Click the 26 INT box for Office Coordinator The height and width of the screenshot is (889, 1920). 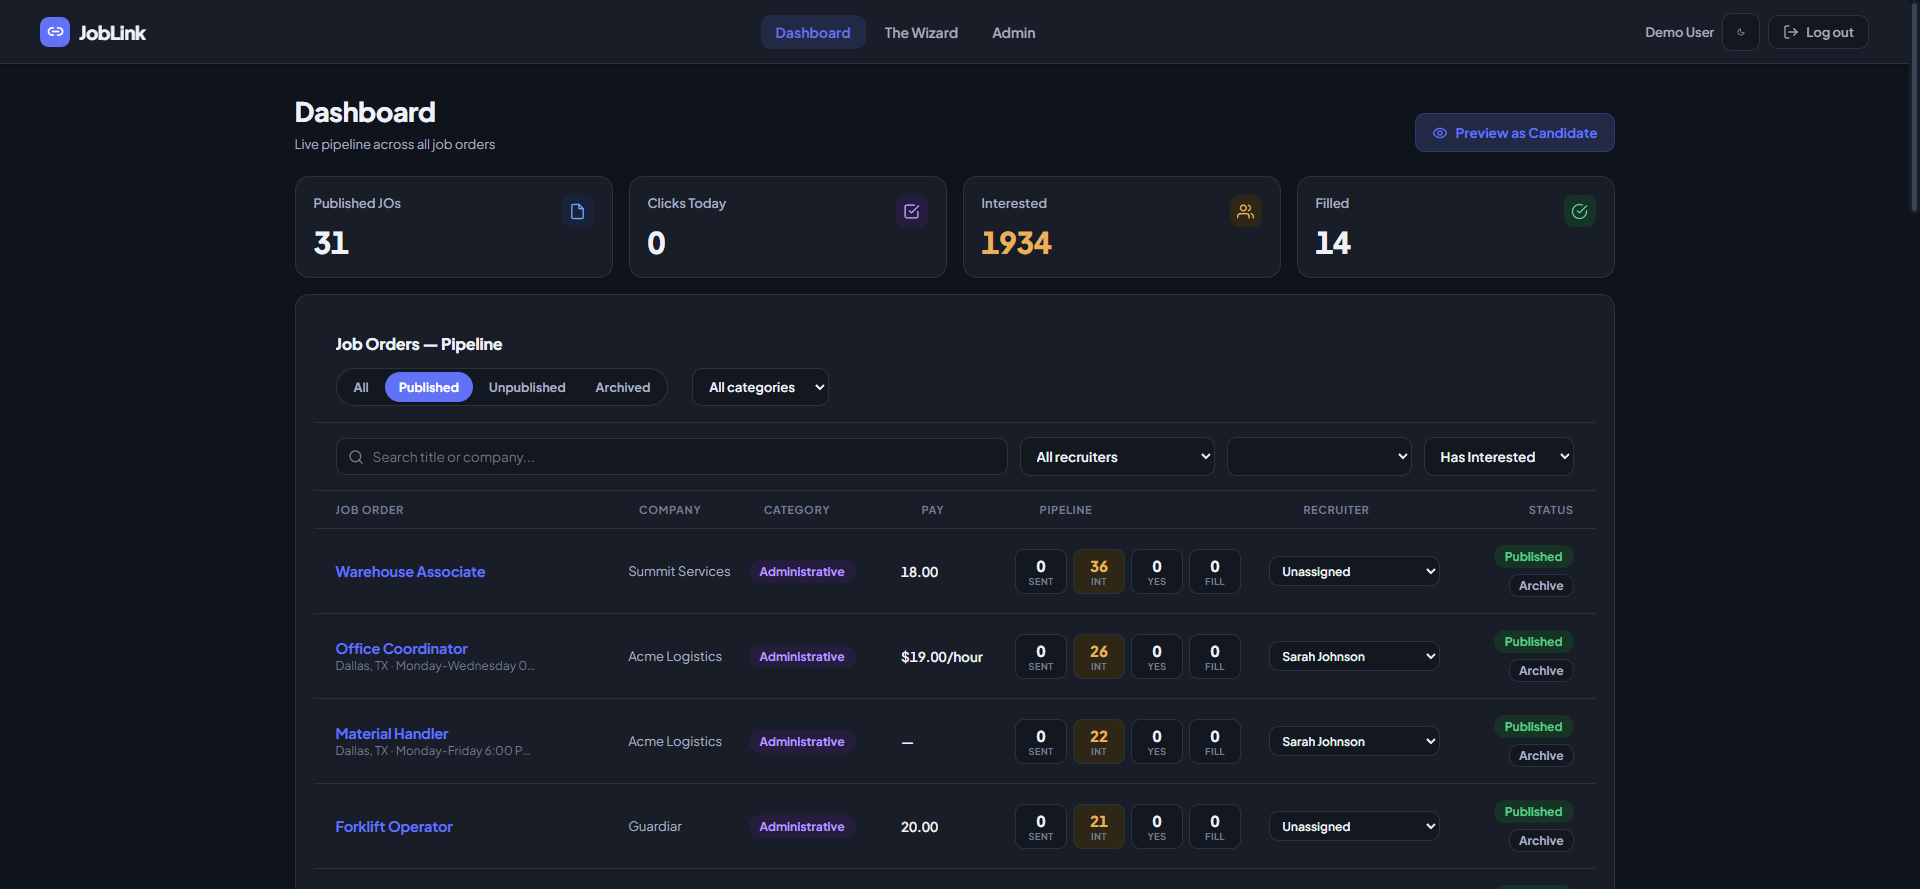1098,656
